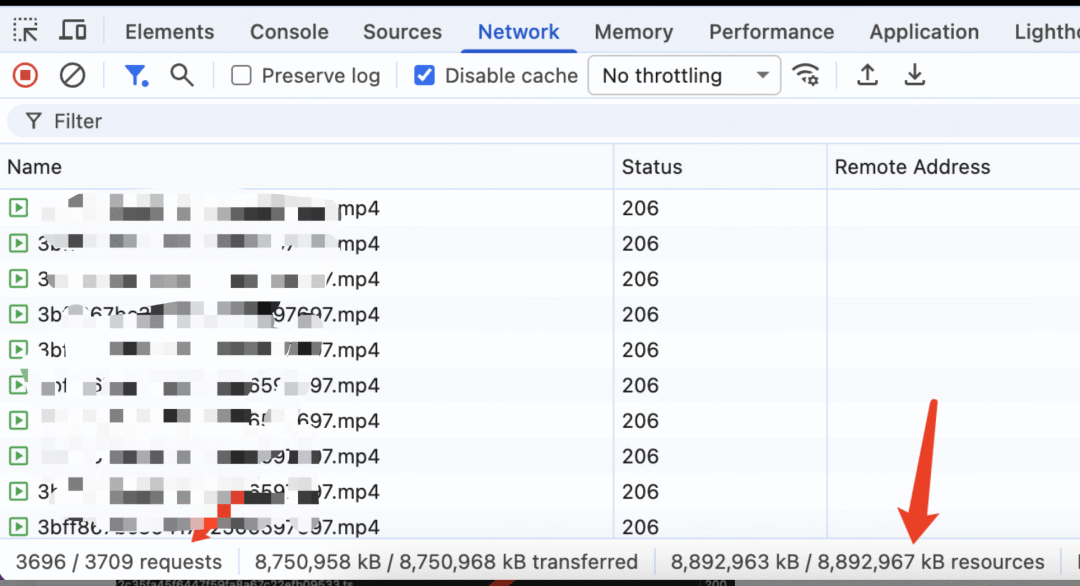Screen dimensions: 1080x586
Task: Sort by the Status column header
Action: point(720,167)
